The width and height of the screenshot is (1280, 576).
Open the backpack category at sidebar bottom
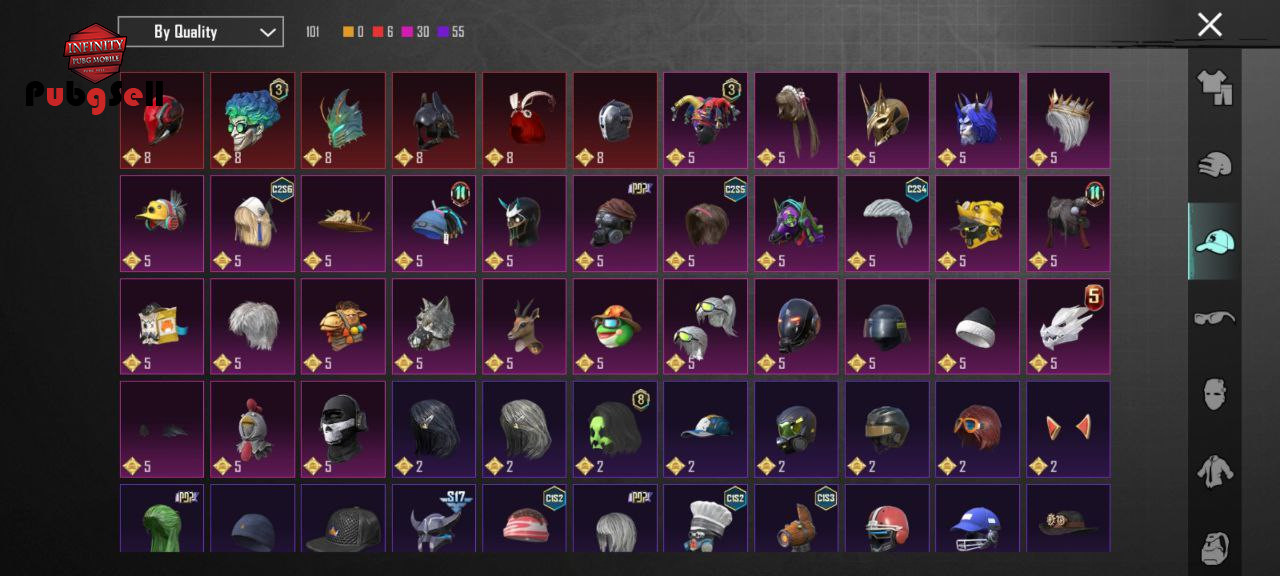coord(1214,546)
